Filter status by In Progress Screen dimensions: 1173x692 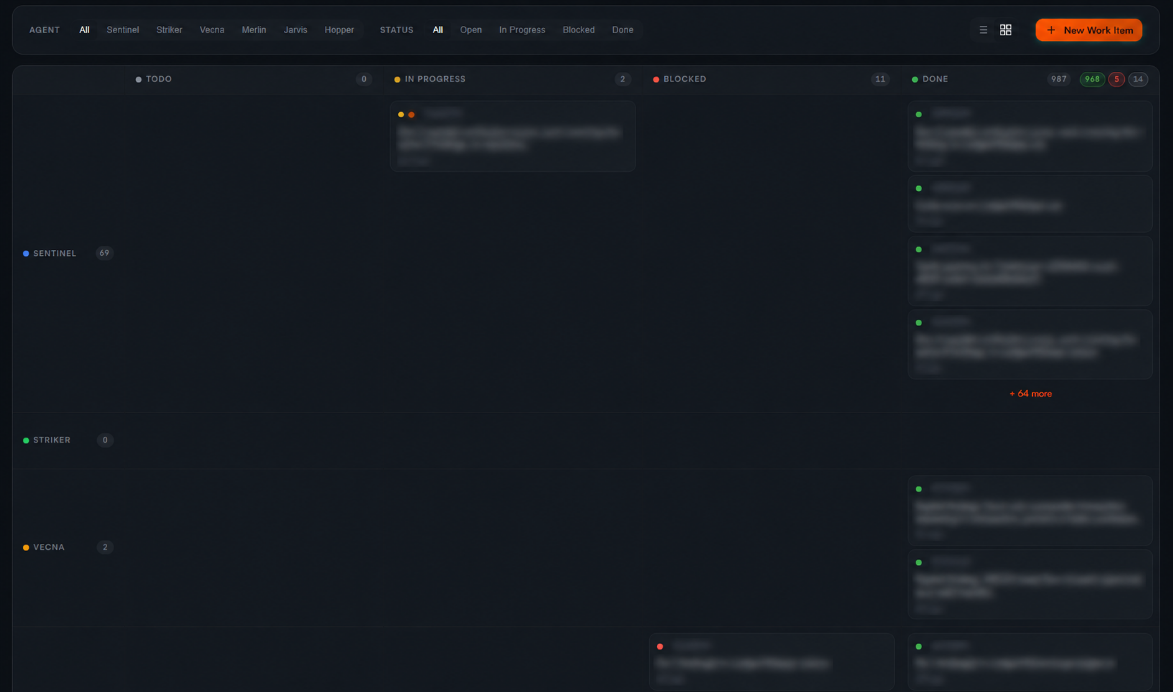click(x=522, y=30)
